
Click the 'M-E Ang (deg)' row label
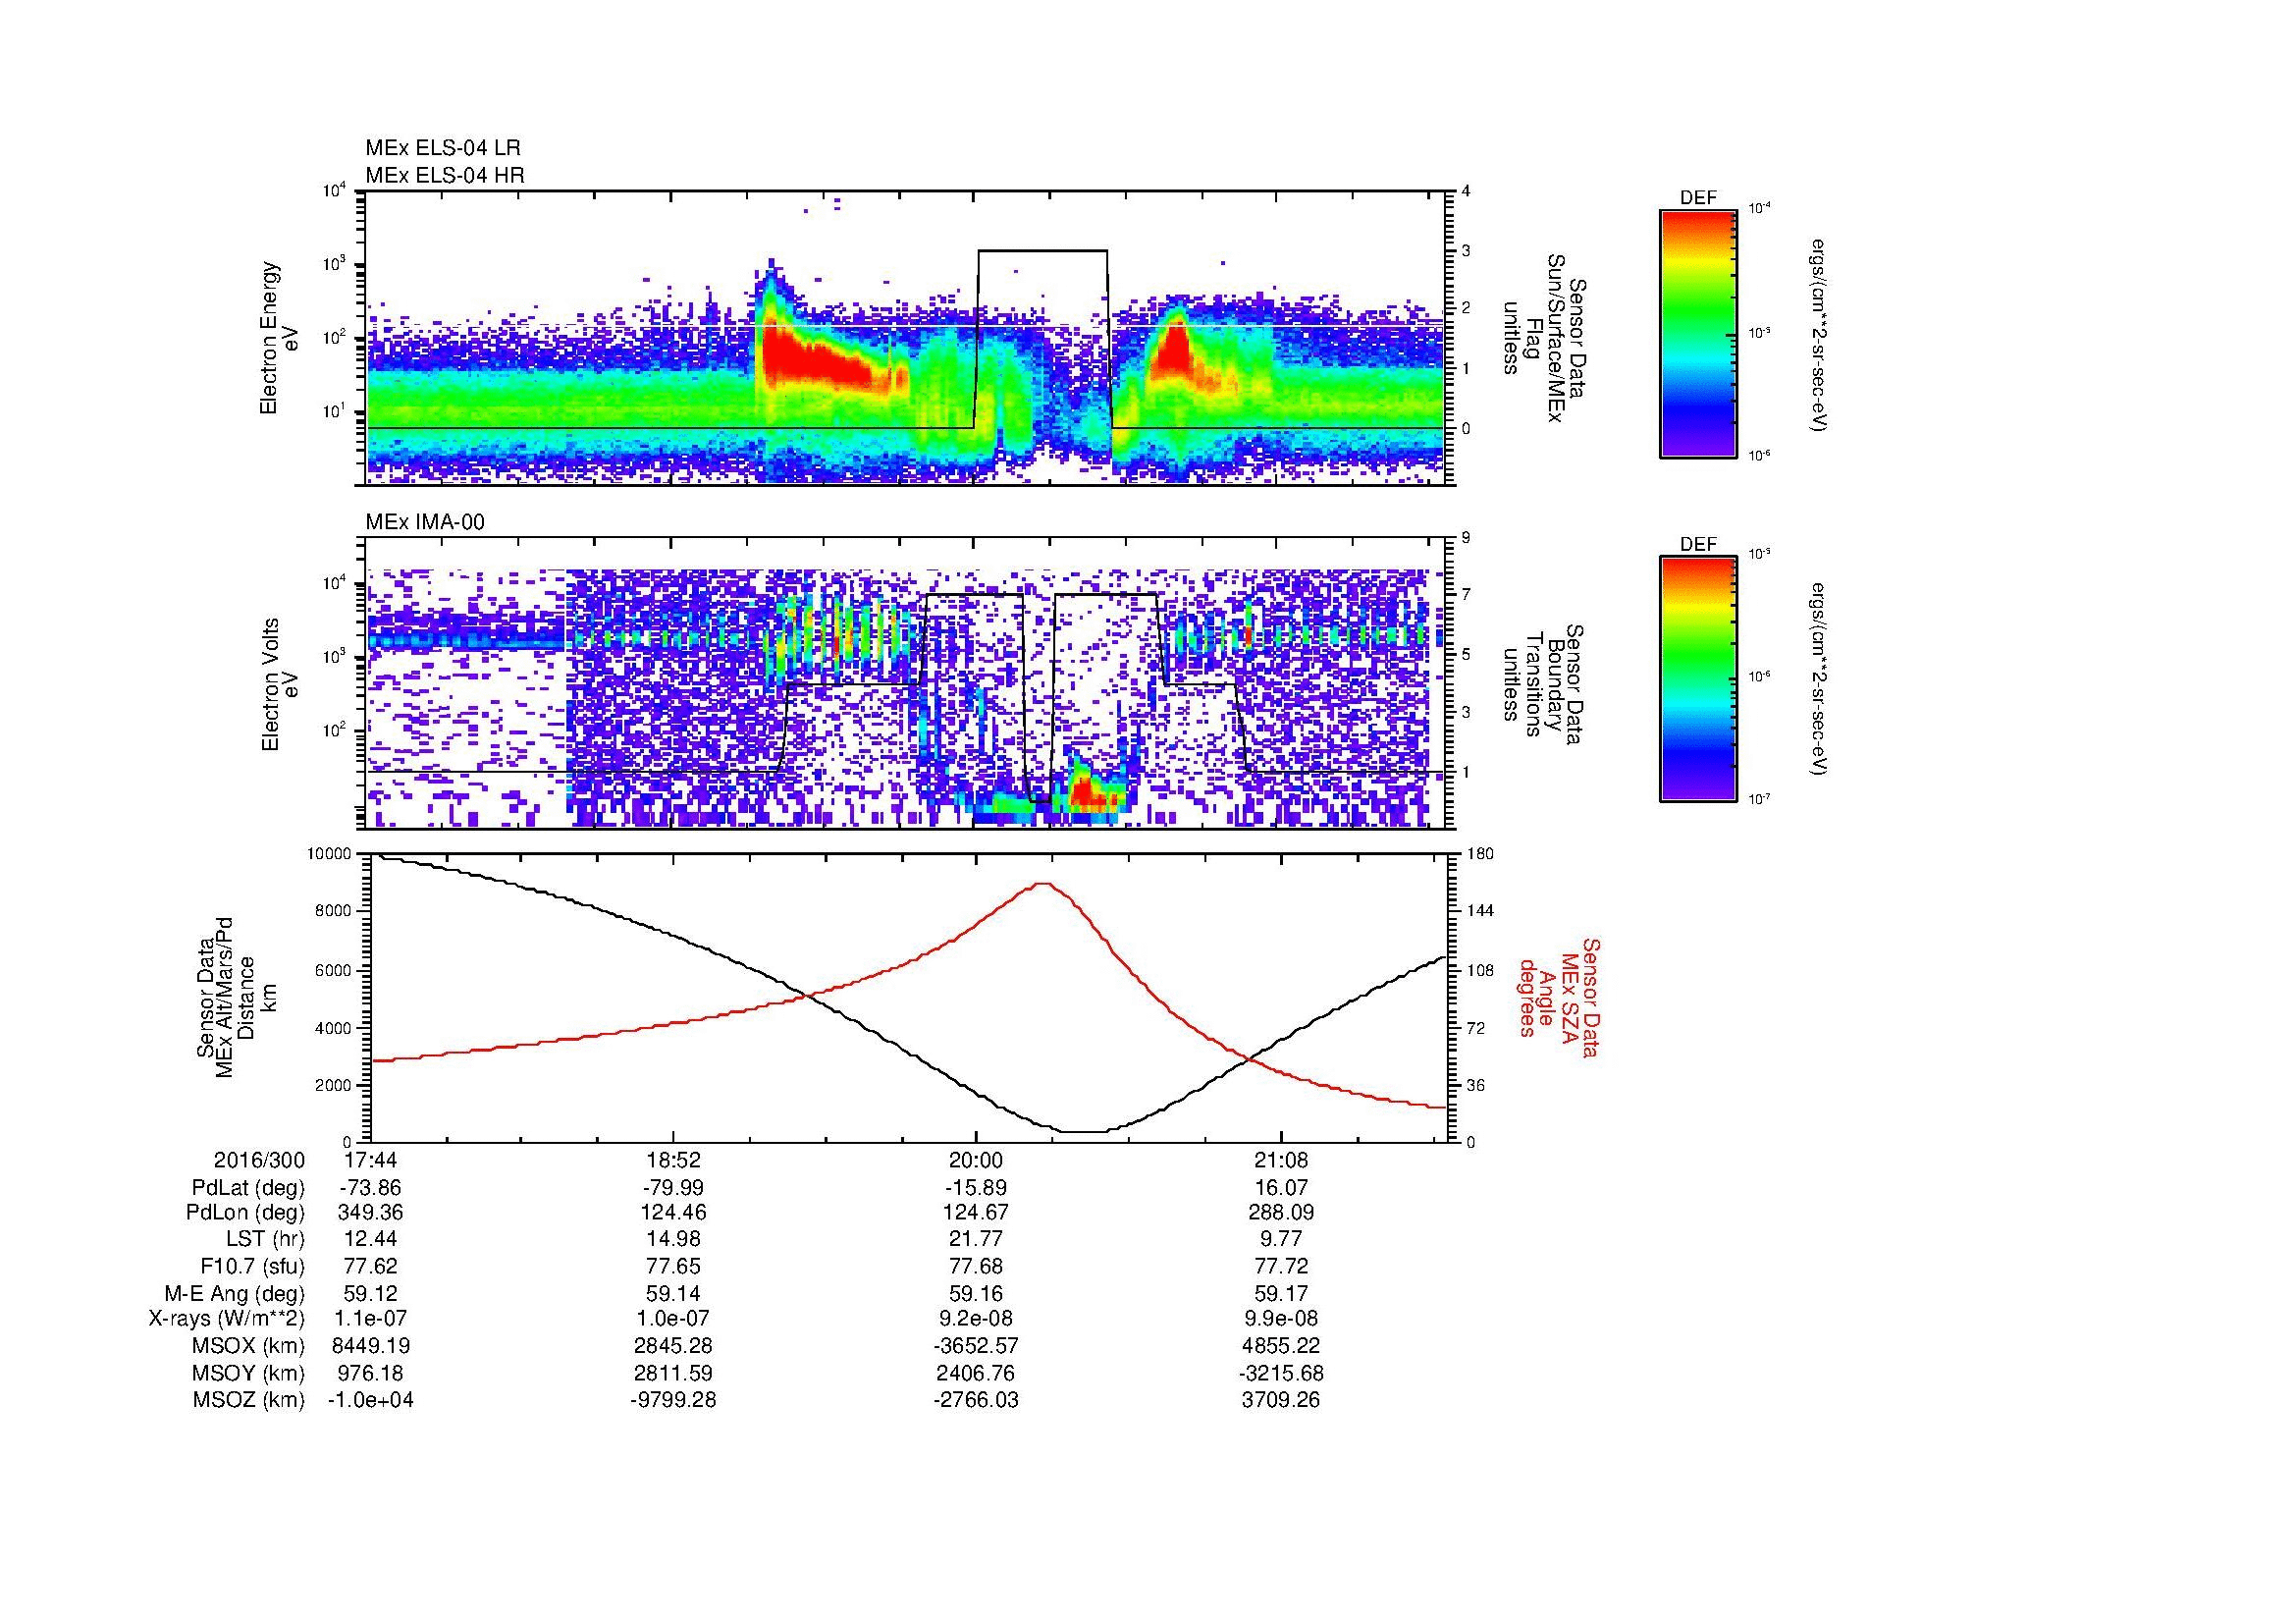(x=234, y=1293)
